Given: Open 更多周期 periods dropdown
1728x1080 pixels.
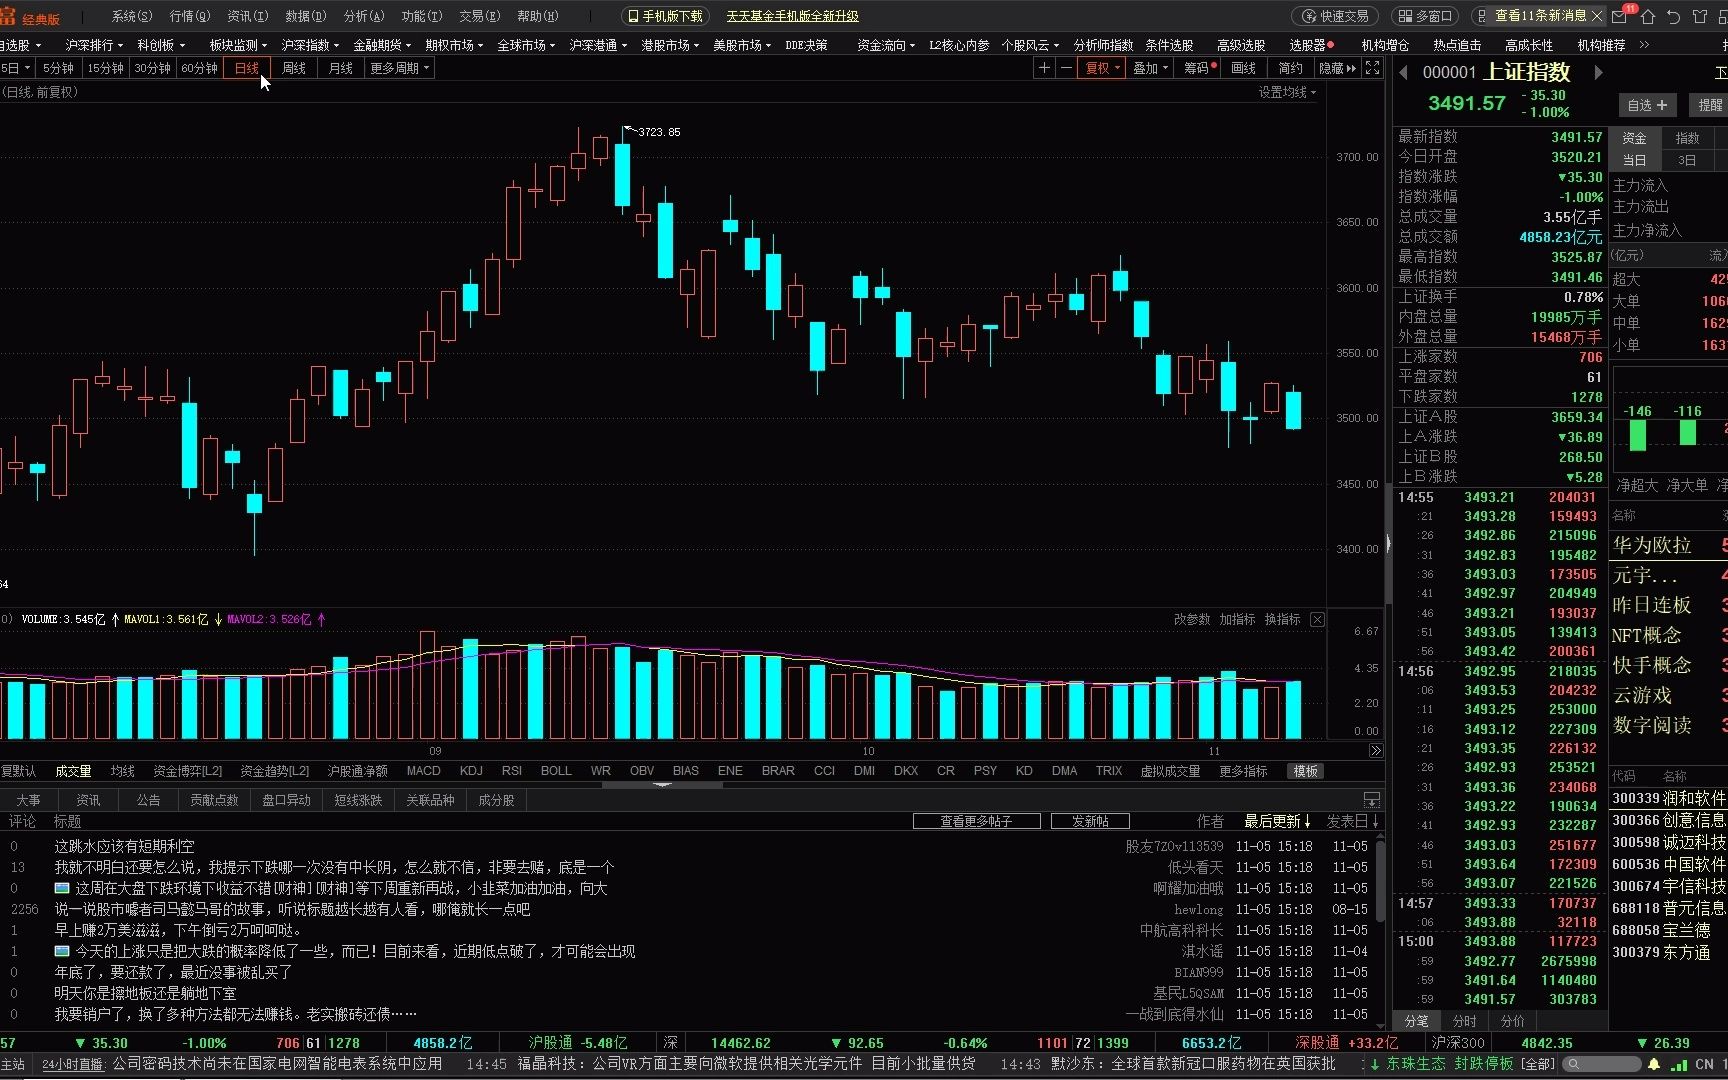Looking at the screenshot, I should click(399, 68).
